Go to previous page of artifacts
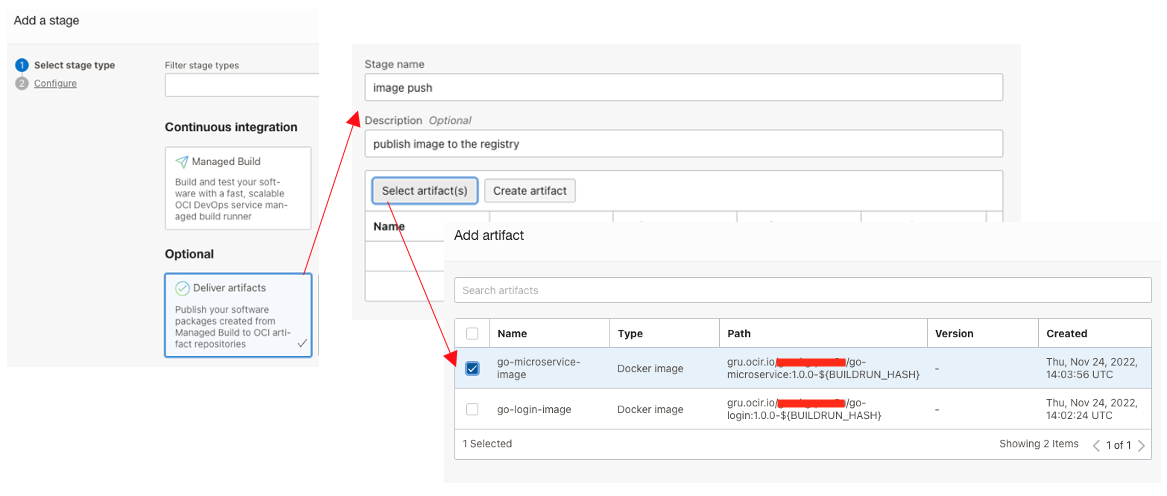Screen dimensions: 1167x496 pos(1096,445)
